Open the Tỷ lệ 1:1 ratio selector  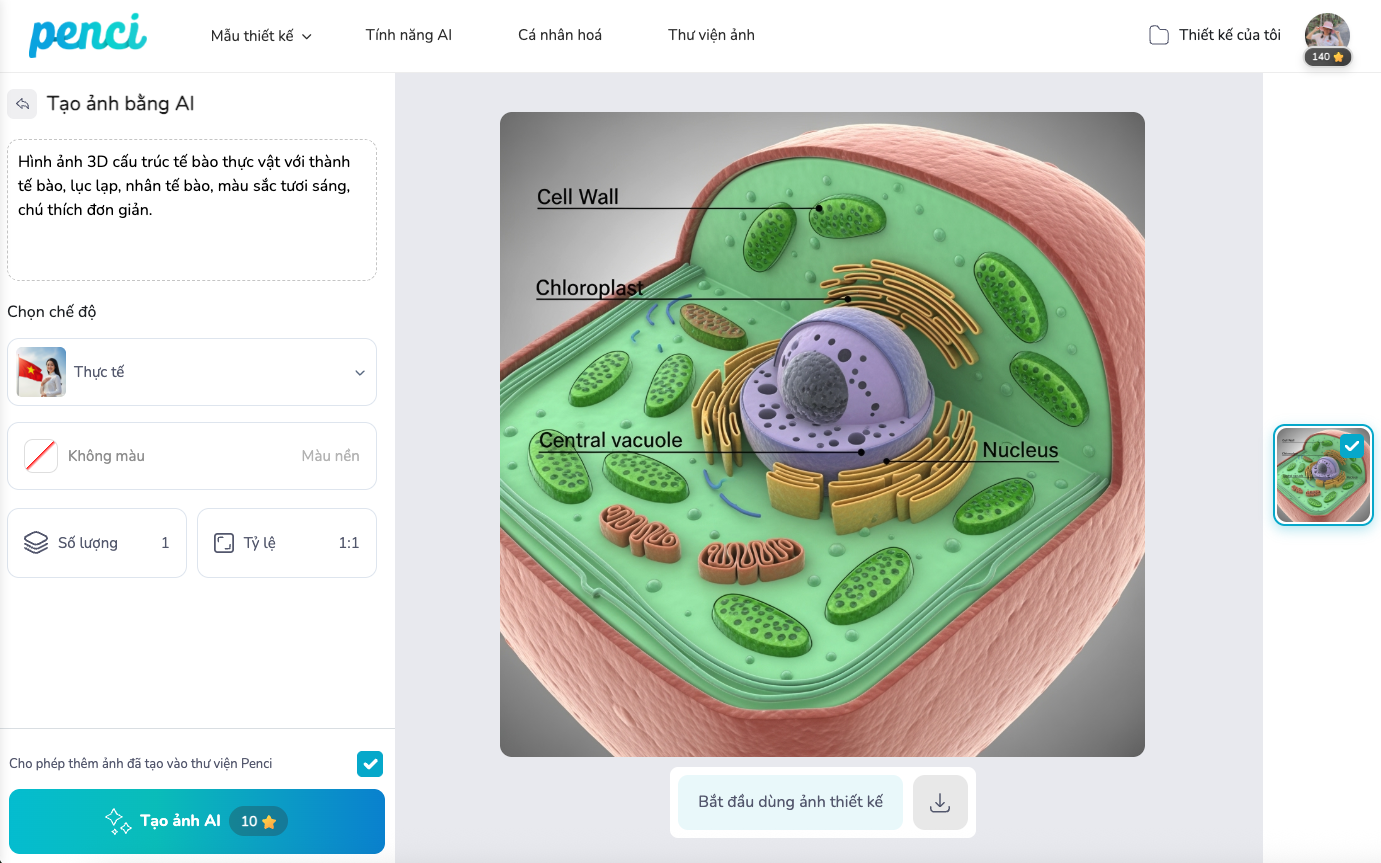(287, 543)
